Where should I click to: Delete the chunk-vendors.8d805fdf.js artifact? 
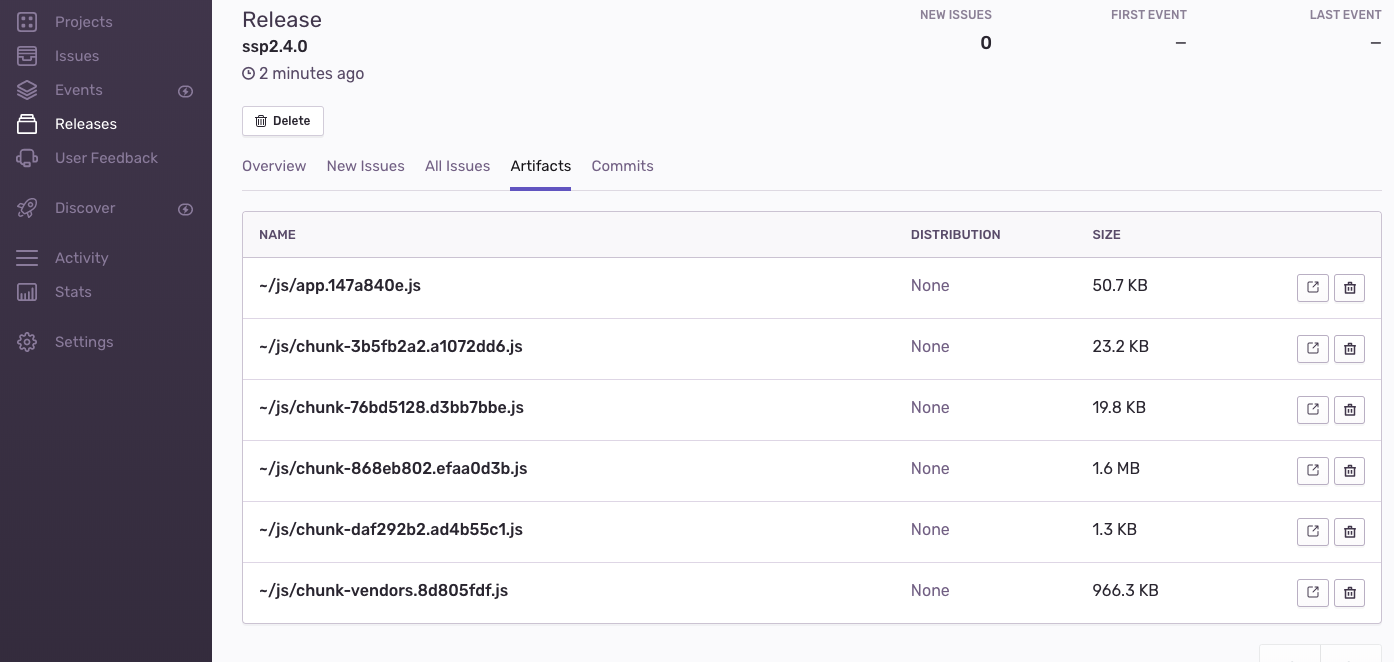pyautogui.click(x=1349, y=593)
